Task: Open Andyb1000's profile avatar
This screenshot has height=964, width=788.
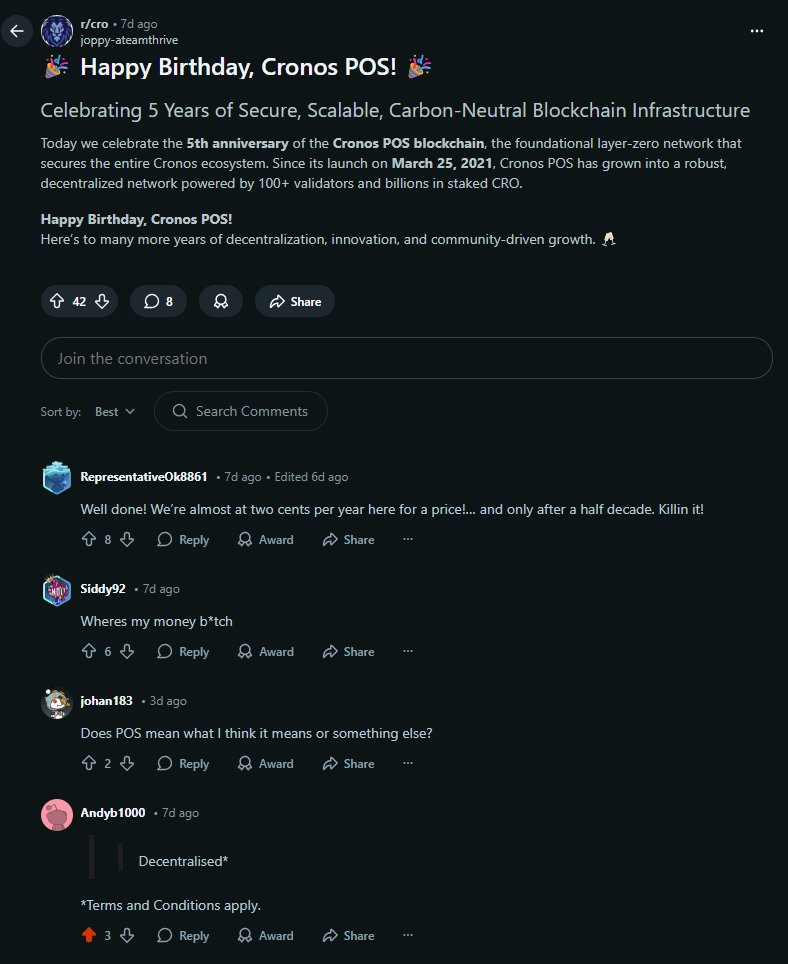Action: tap(56, 815)
